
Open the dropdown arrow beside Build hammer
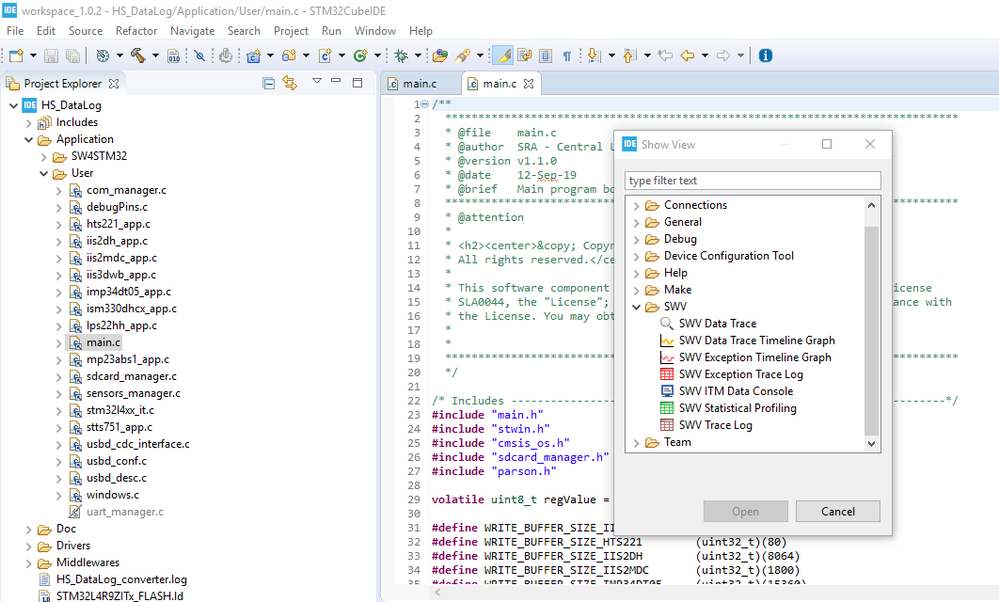155,56
